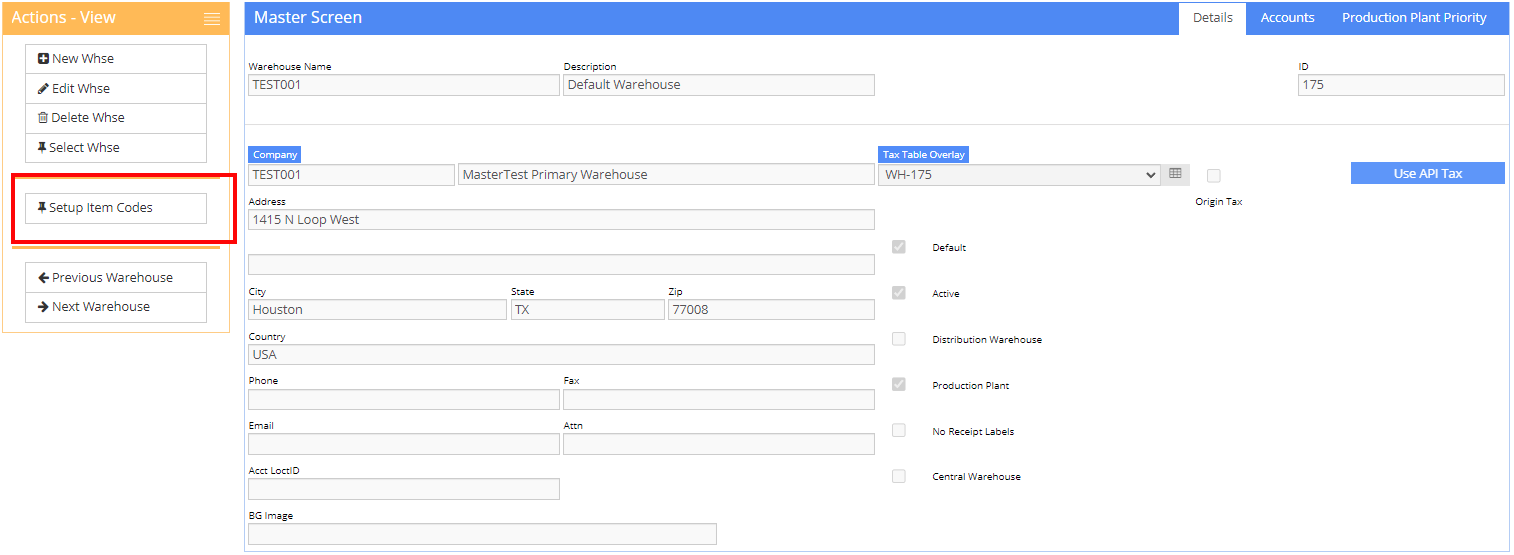Image resolution: width=1514 pixels, height=555 pixels.
Task: Click the Acct LoctID input field
Action: pos(404,489)
